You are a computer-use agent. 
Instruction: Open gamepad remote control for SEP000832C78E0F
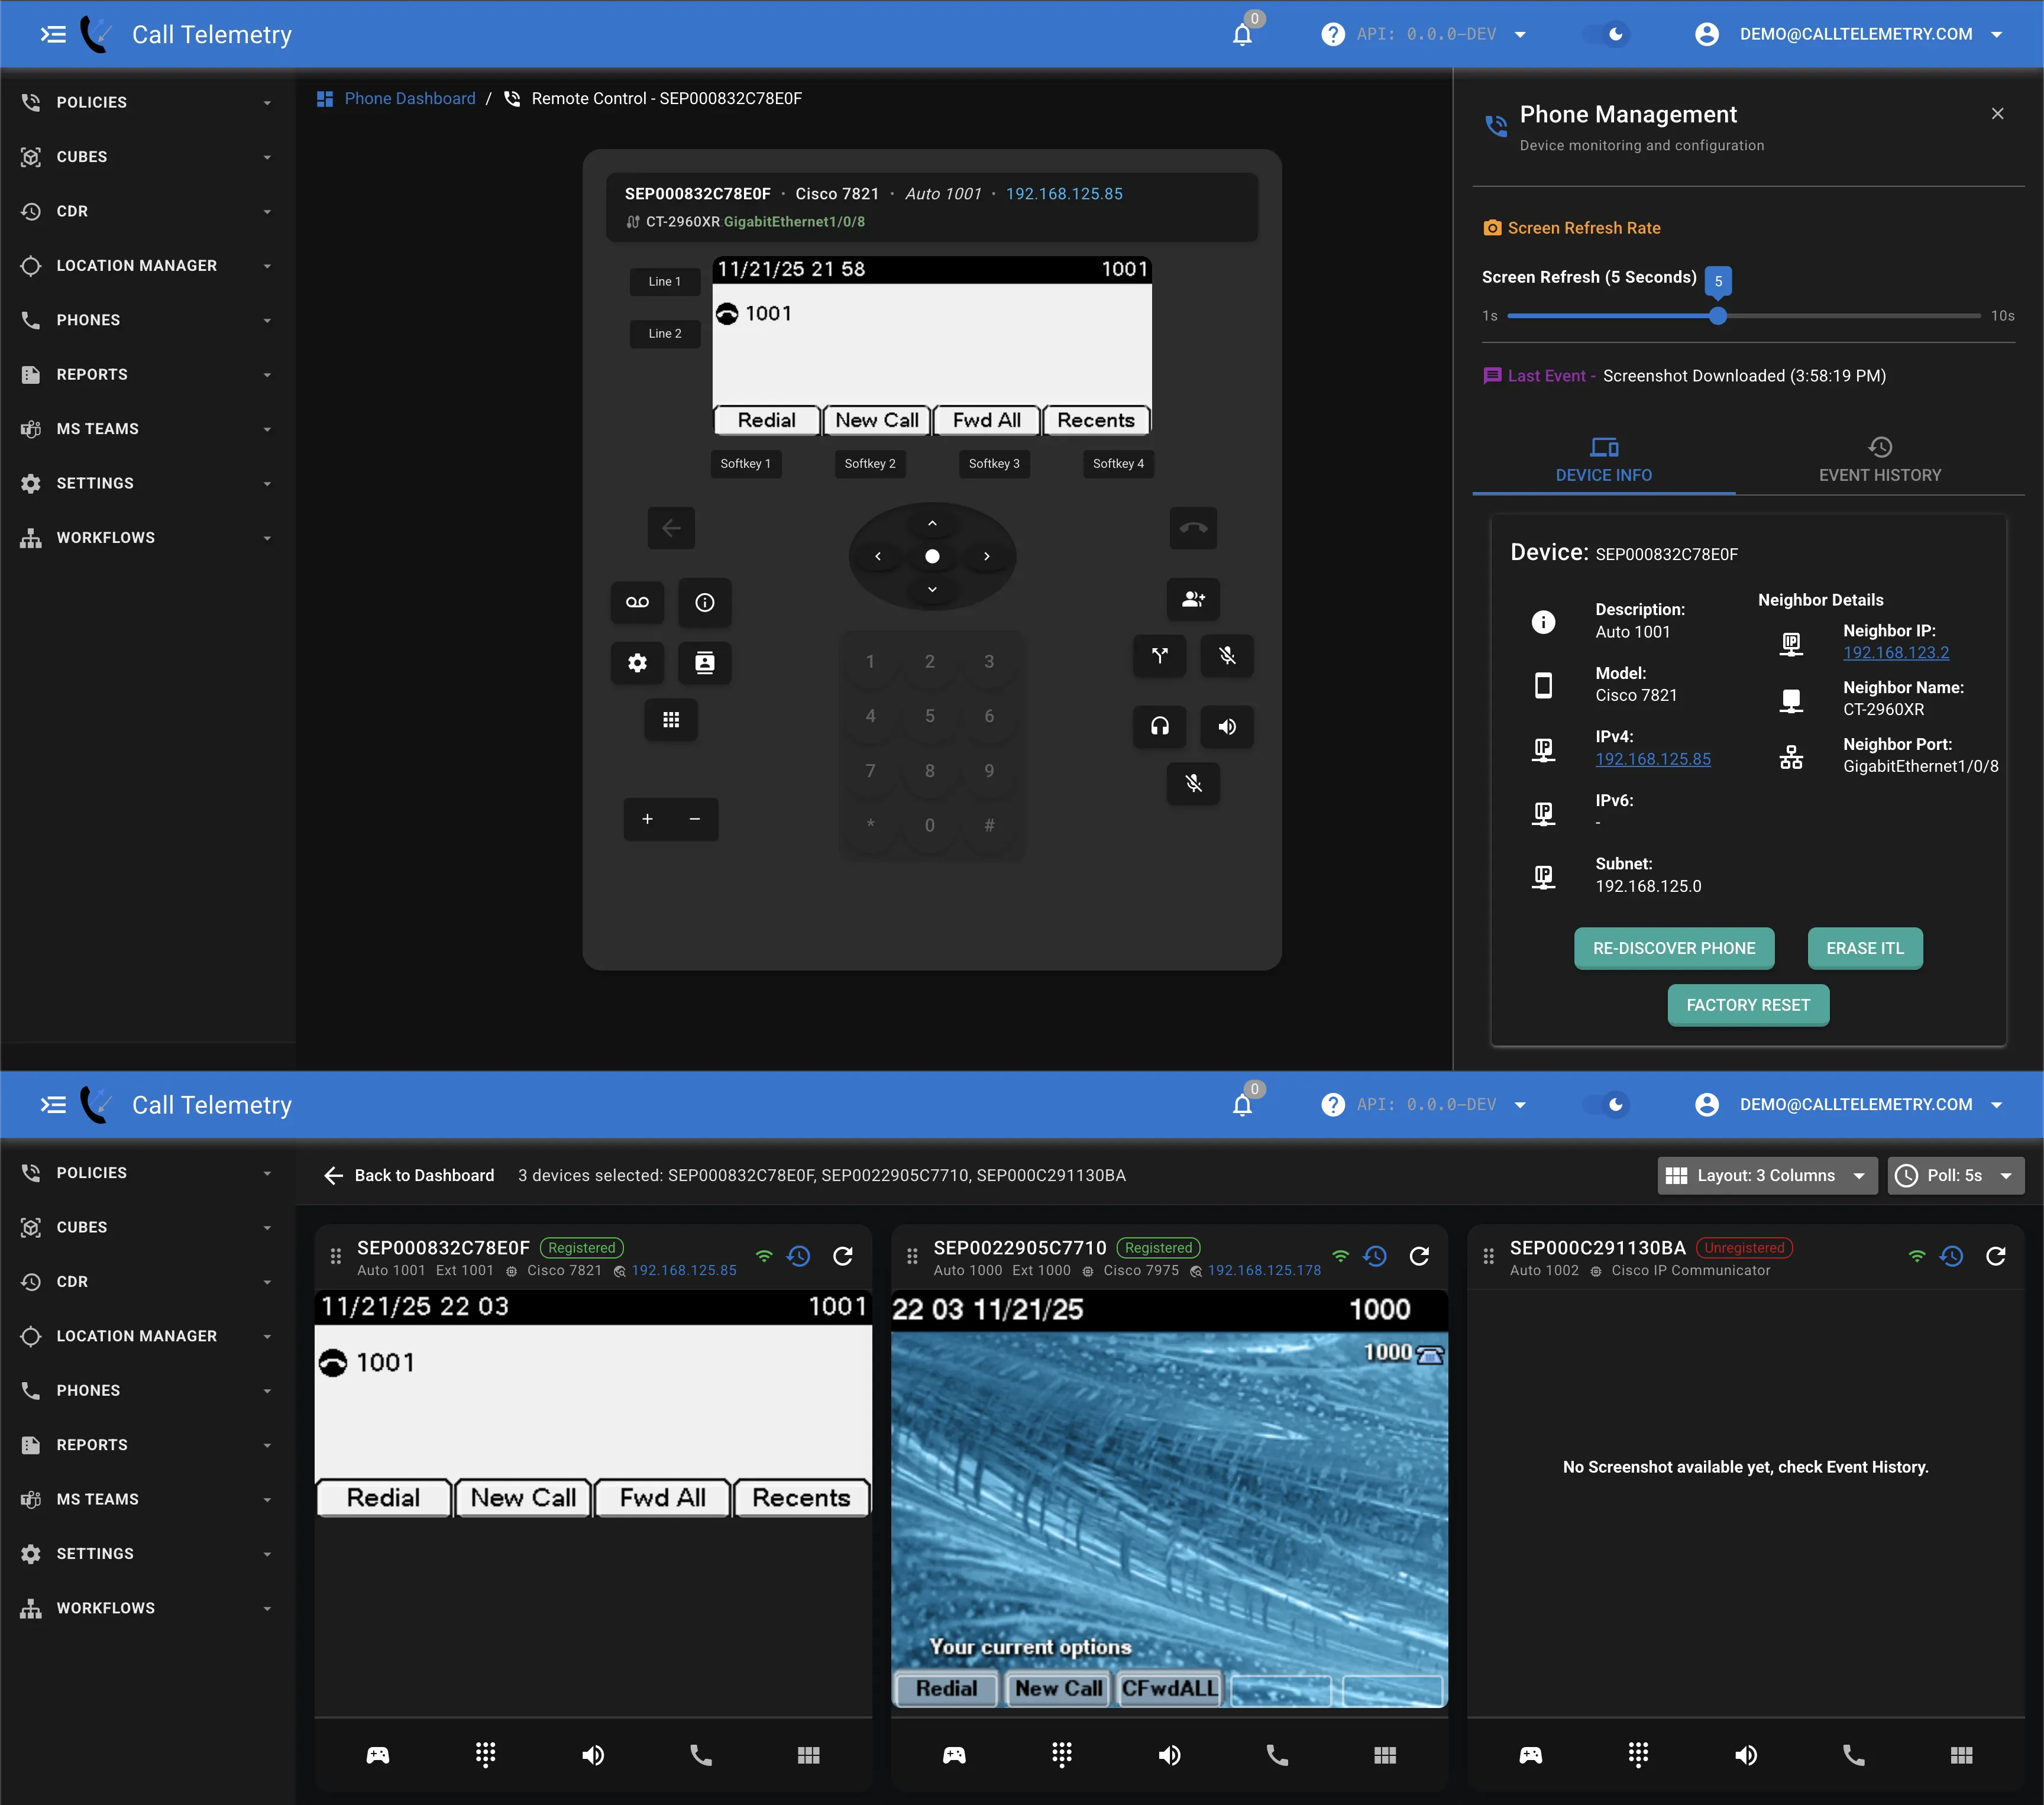(378, 1755)
